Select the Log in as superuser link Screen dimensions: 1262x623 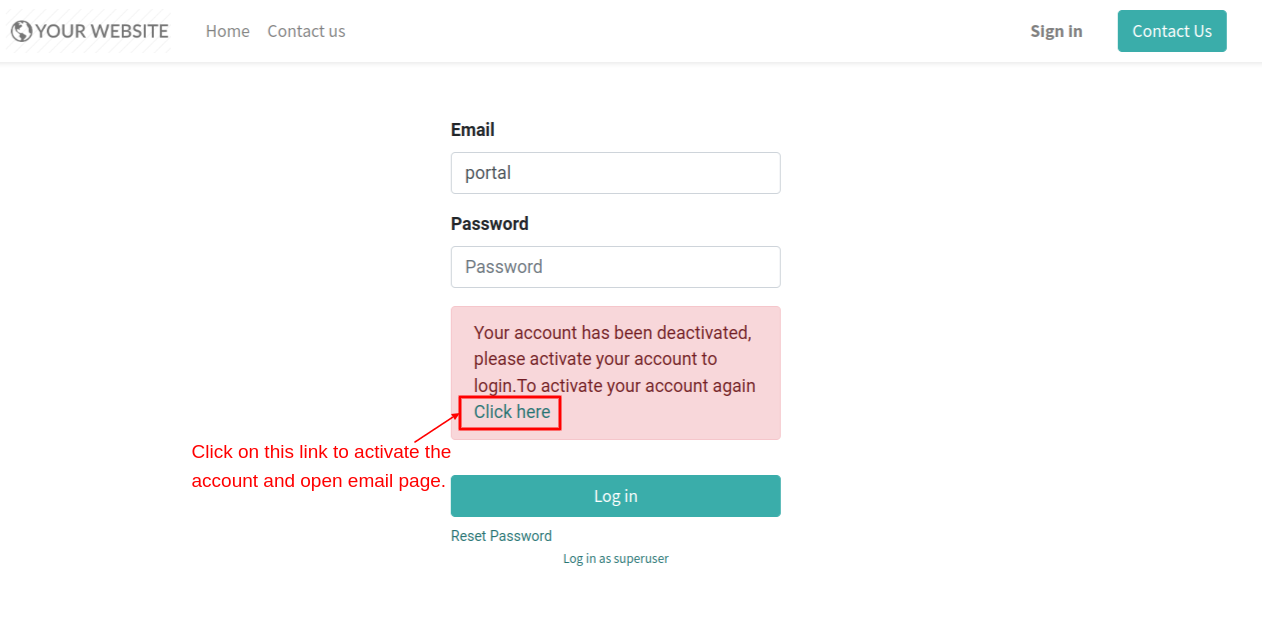616,559
